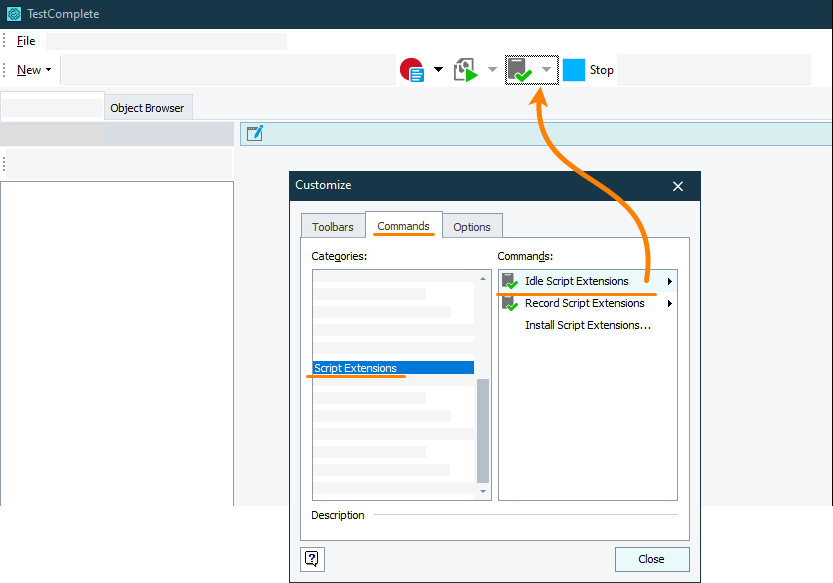Click the edit note icon below tabs

(x=255, y=133)
